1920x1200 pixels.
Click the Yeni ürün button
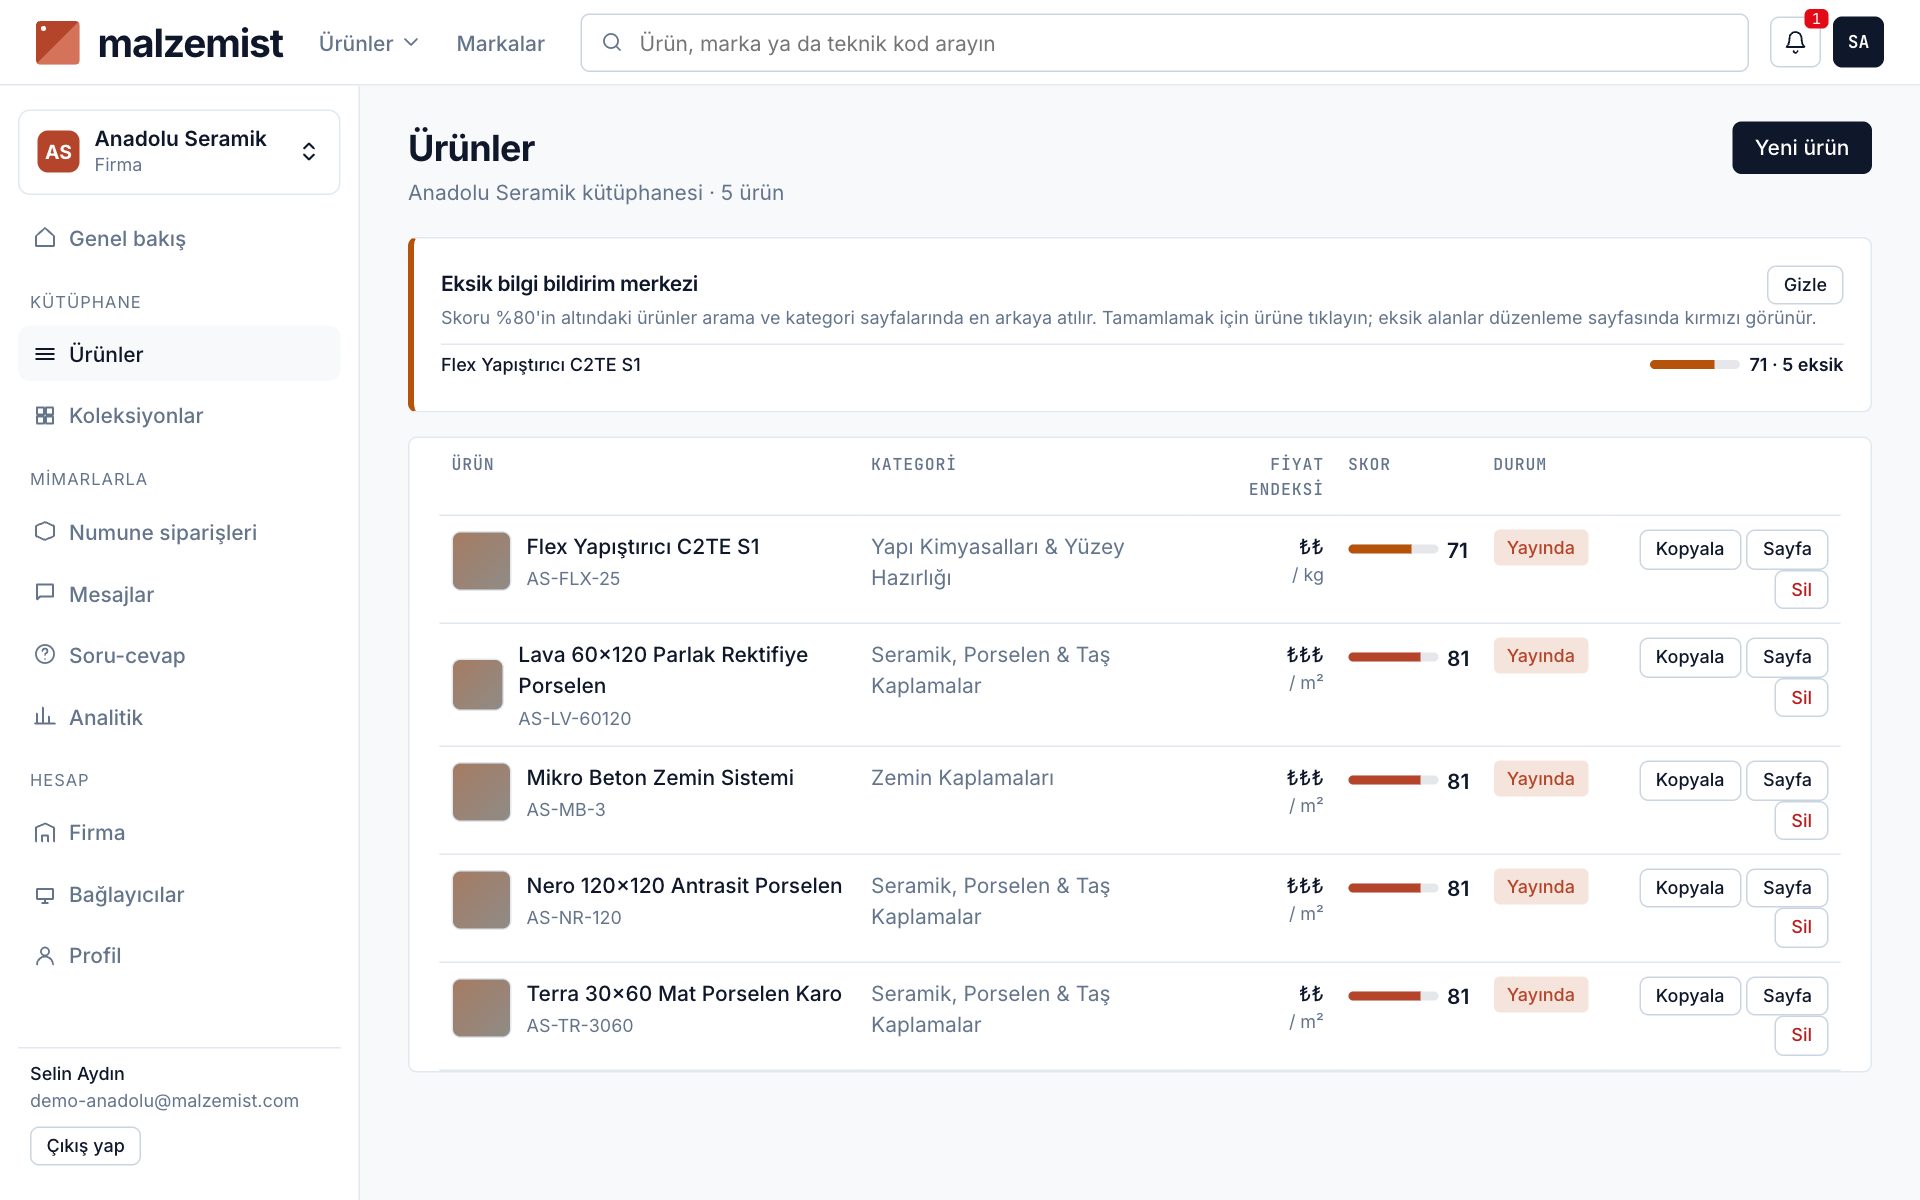pos(1801,148)
